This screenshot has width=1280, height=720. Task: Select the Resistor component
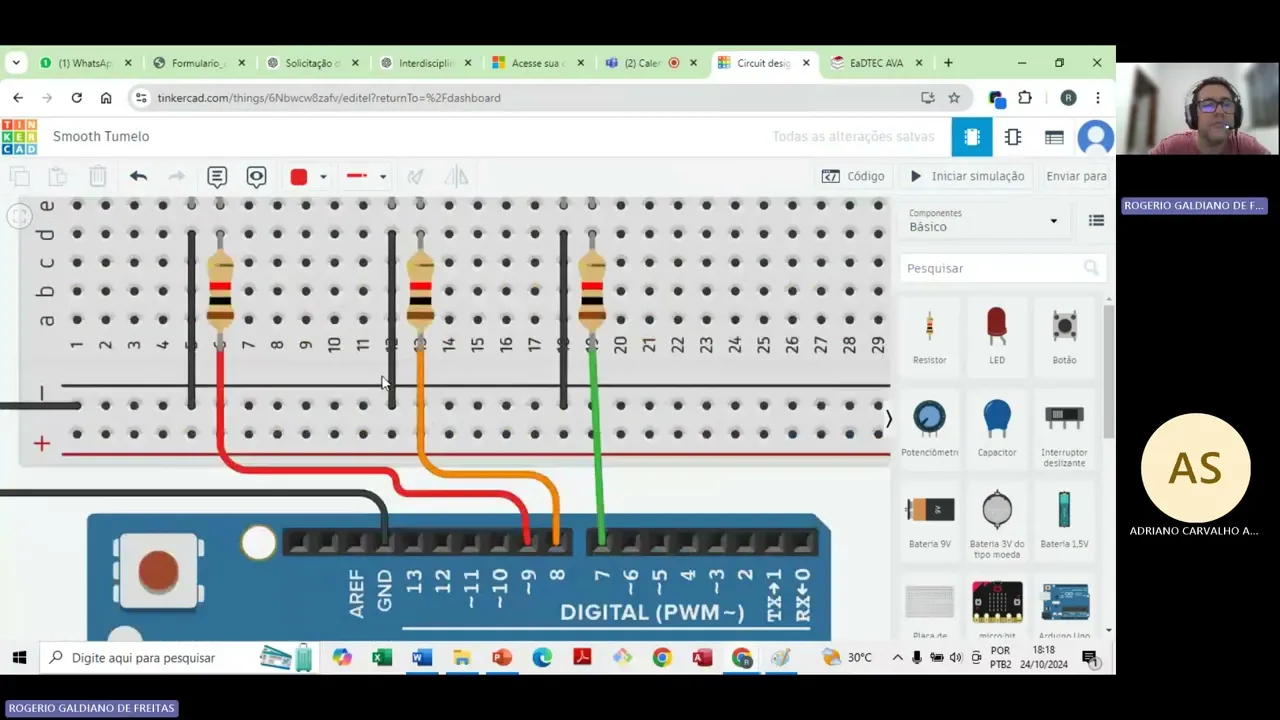(929, 335)
